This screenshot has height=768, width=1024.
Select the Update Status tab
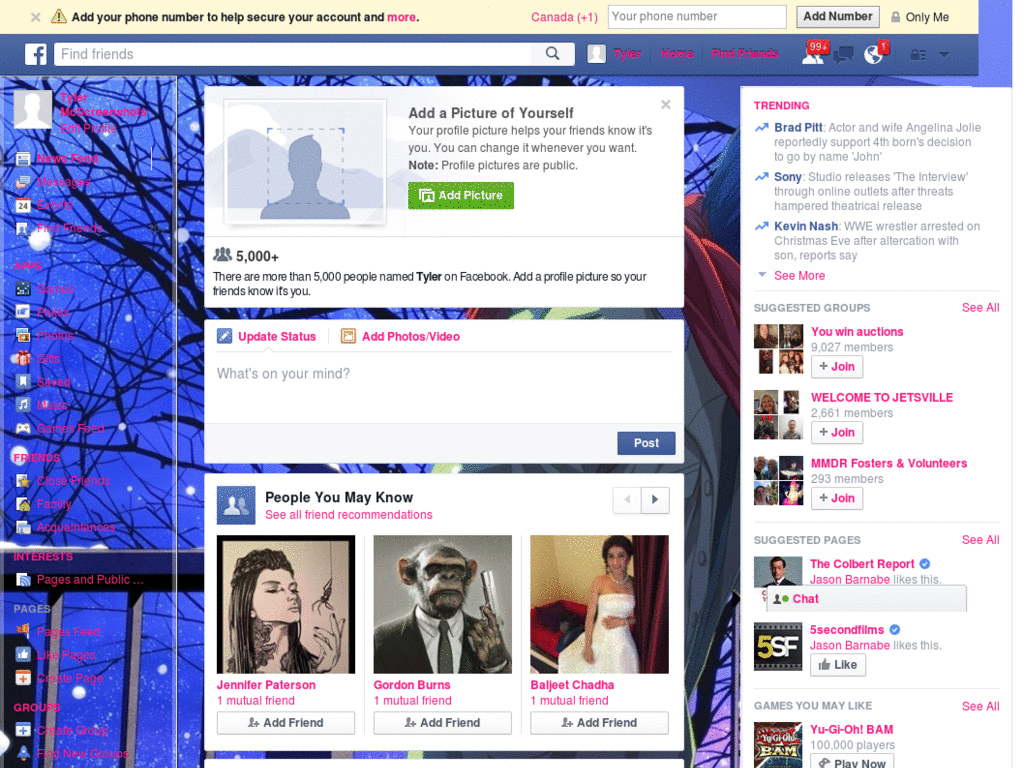tap(266, 336)
